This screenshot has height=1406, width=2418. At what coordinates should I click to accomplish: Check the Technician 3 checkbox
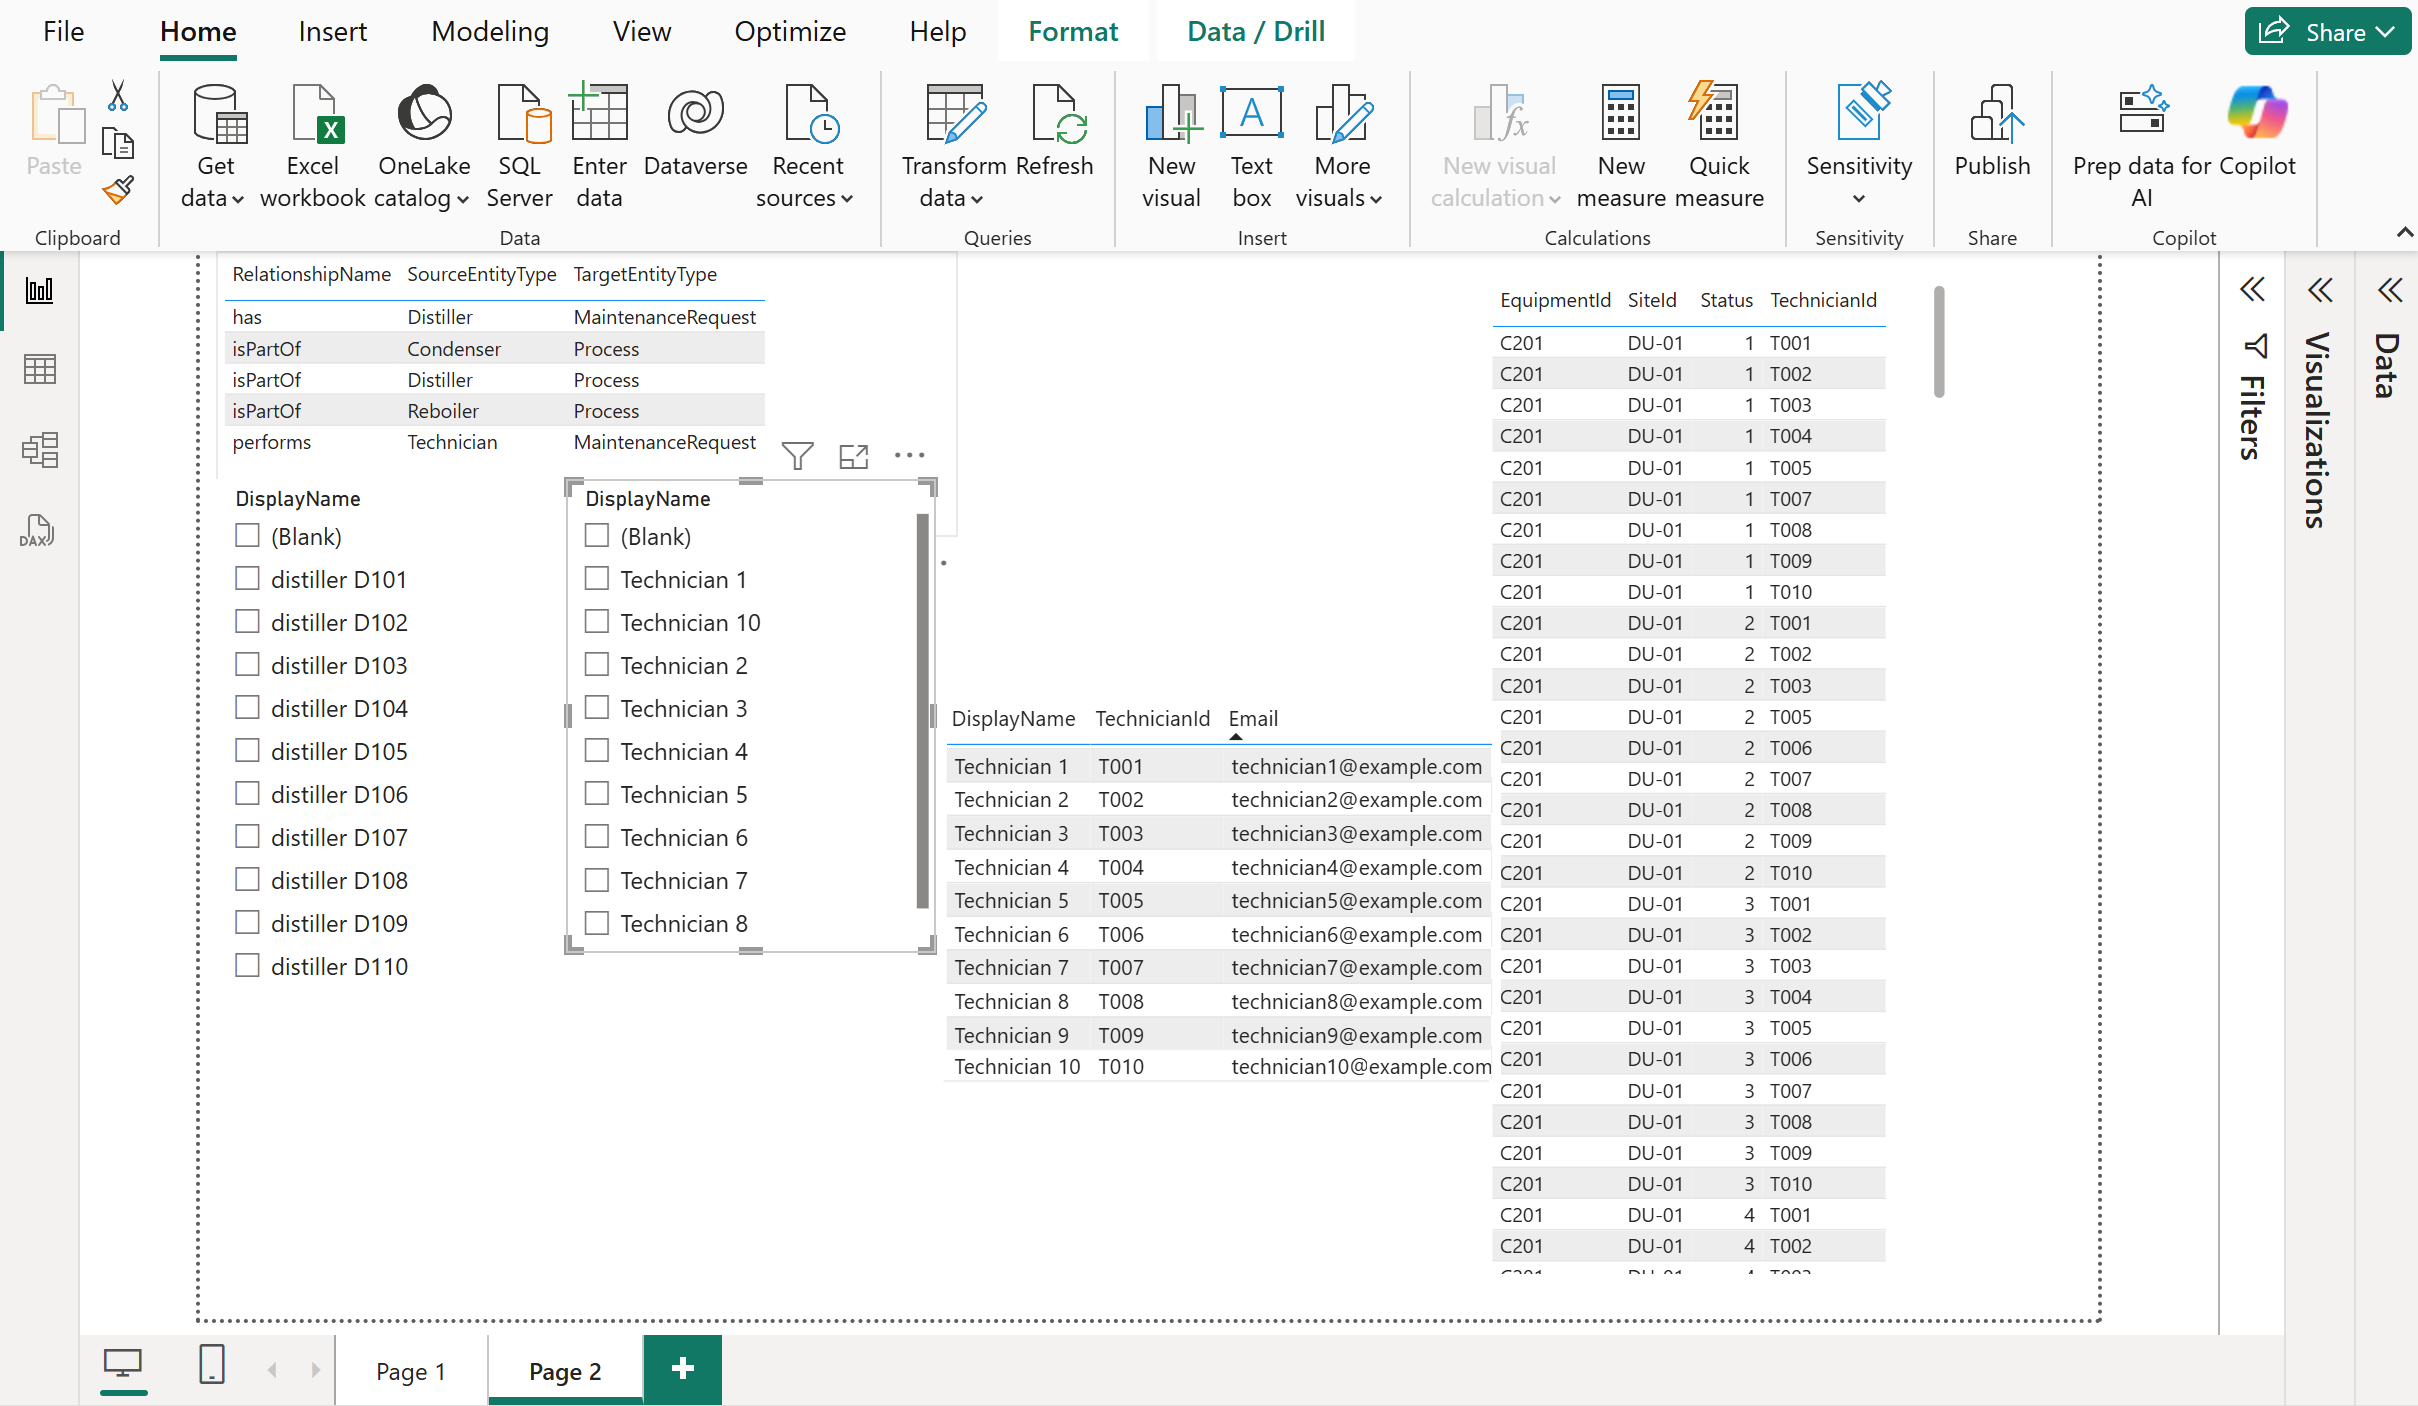pyautogui.click(x=598, y=707)
